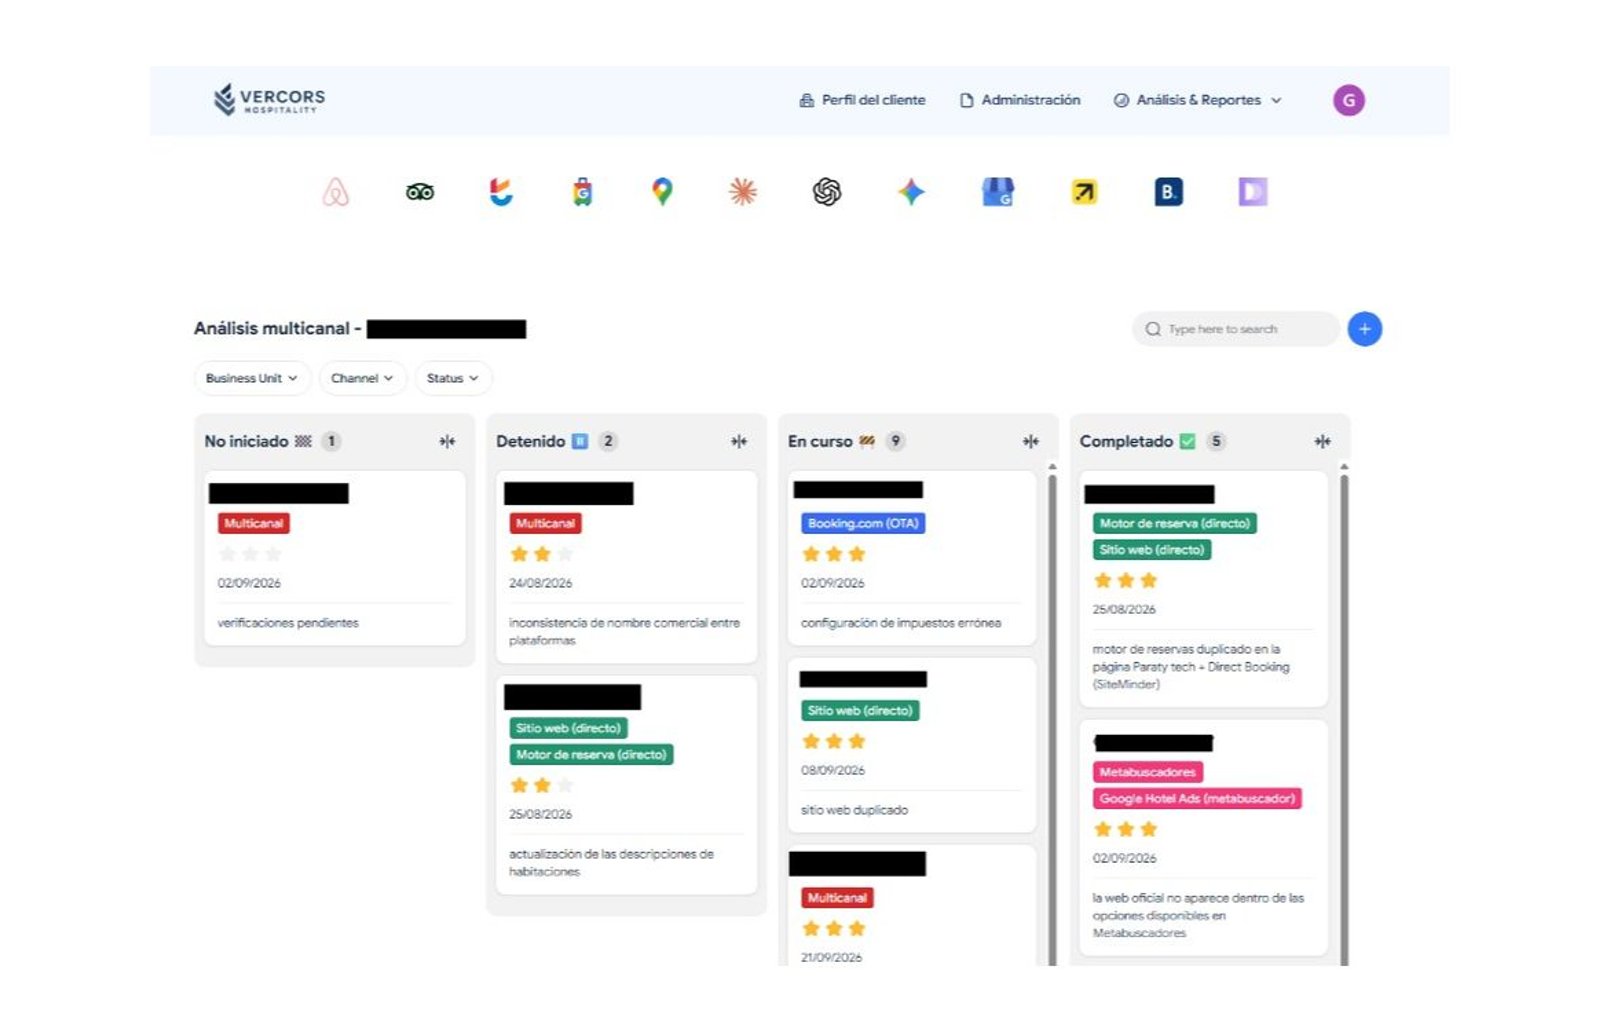Open the Análisis & Reportes menu
Image resolution: width=1600 pixels, height=1032 pixels.
click(x=1198, y=100)
